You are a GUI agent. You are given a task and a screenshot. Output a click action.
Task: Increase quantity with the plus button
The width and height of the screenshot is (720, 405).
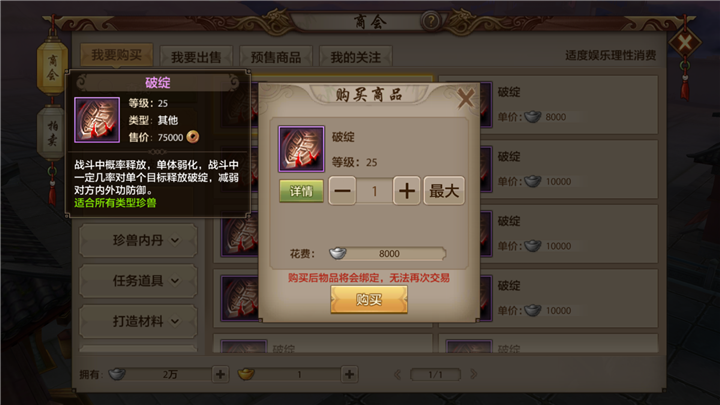407,191
